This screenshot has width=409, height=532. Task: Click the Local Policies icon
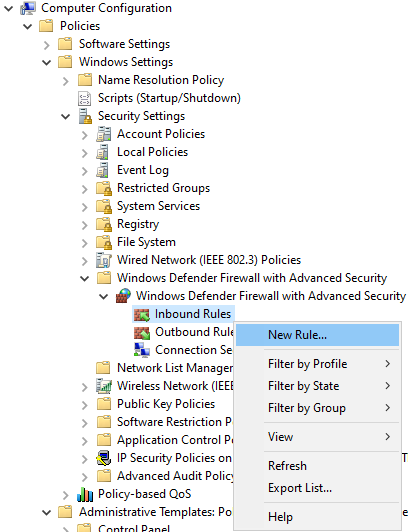click(x=103, y=152)
